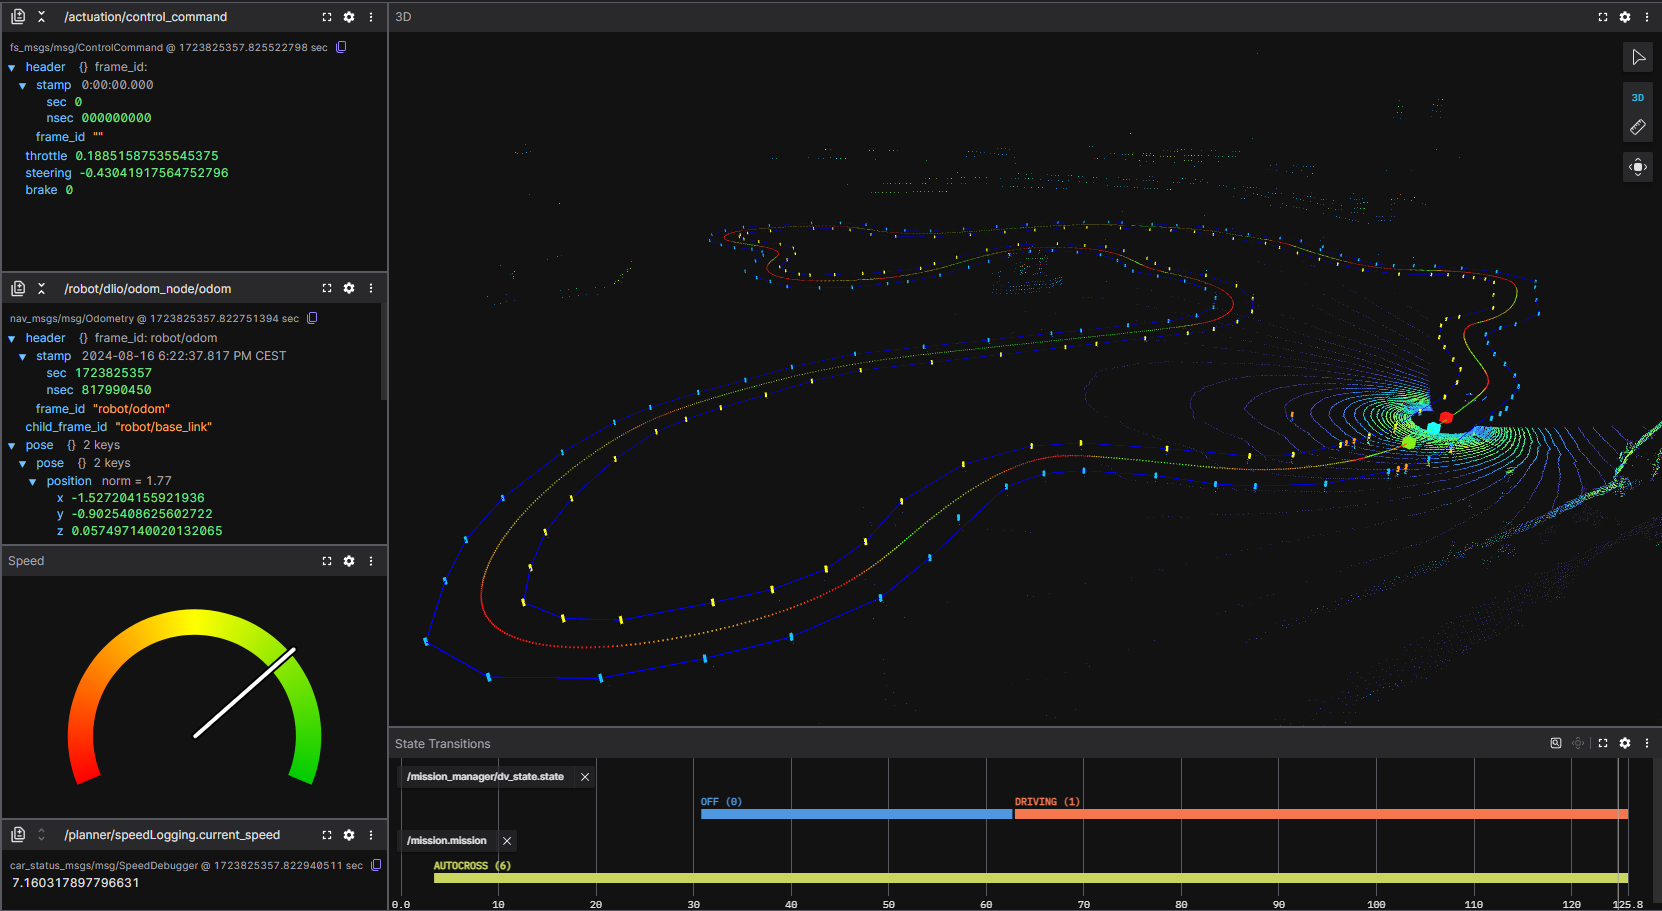Remove the /mission_manager/dv_state.state series
This screenshot has height=911, width=1662.
point(585,777)
